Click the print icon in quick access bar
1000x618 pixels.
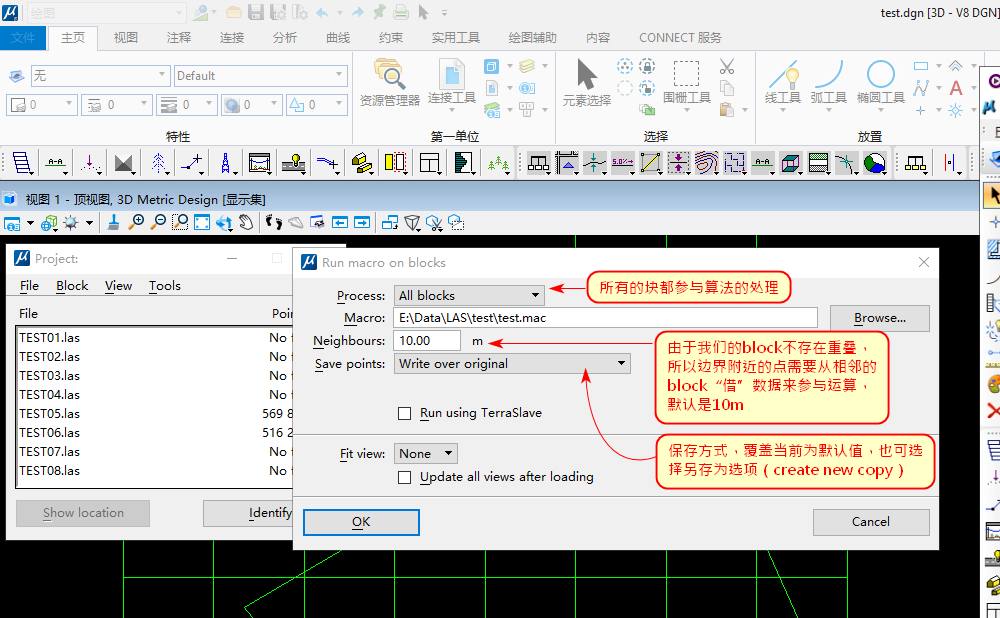(401, 12)
